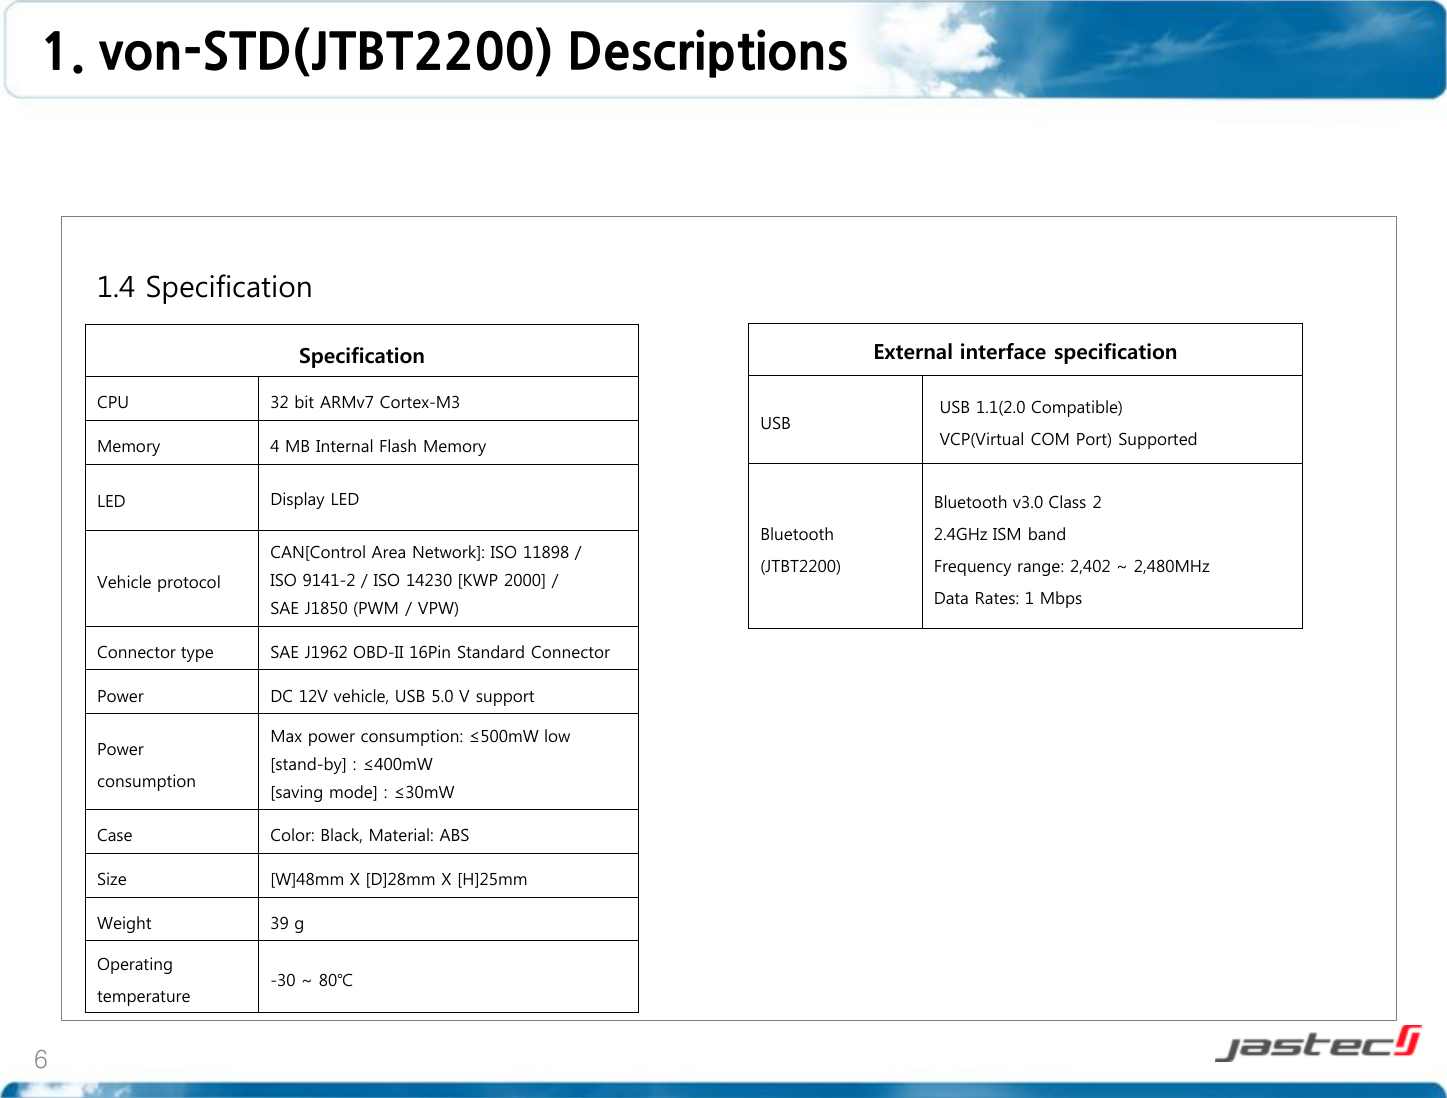The height and width of the screenshot is (1098, 1447).
Task: Click '[W]48mm X [D]28mm X [H]25mm' value
Action: pos(398,879)
